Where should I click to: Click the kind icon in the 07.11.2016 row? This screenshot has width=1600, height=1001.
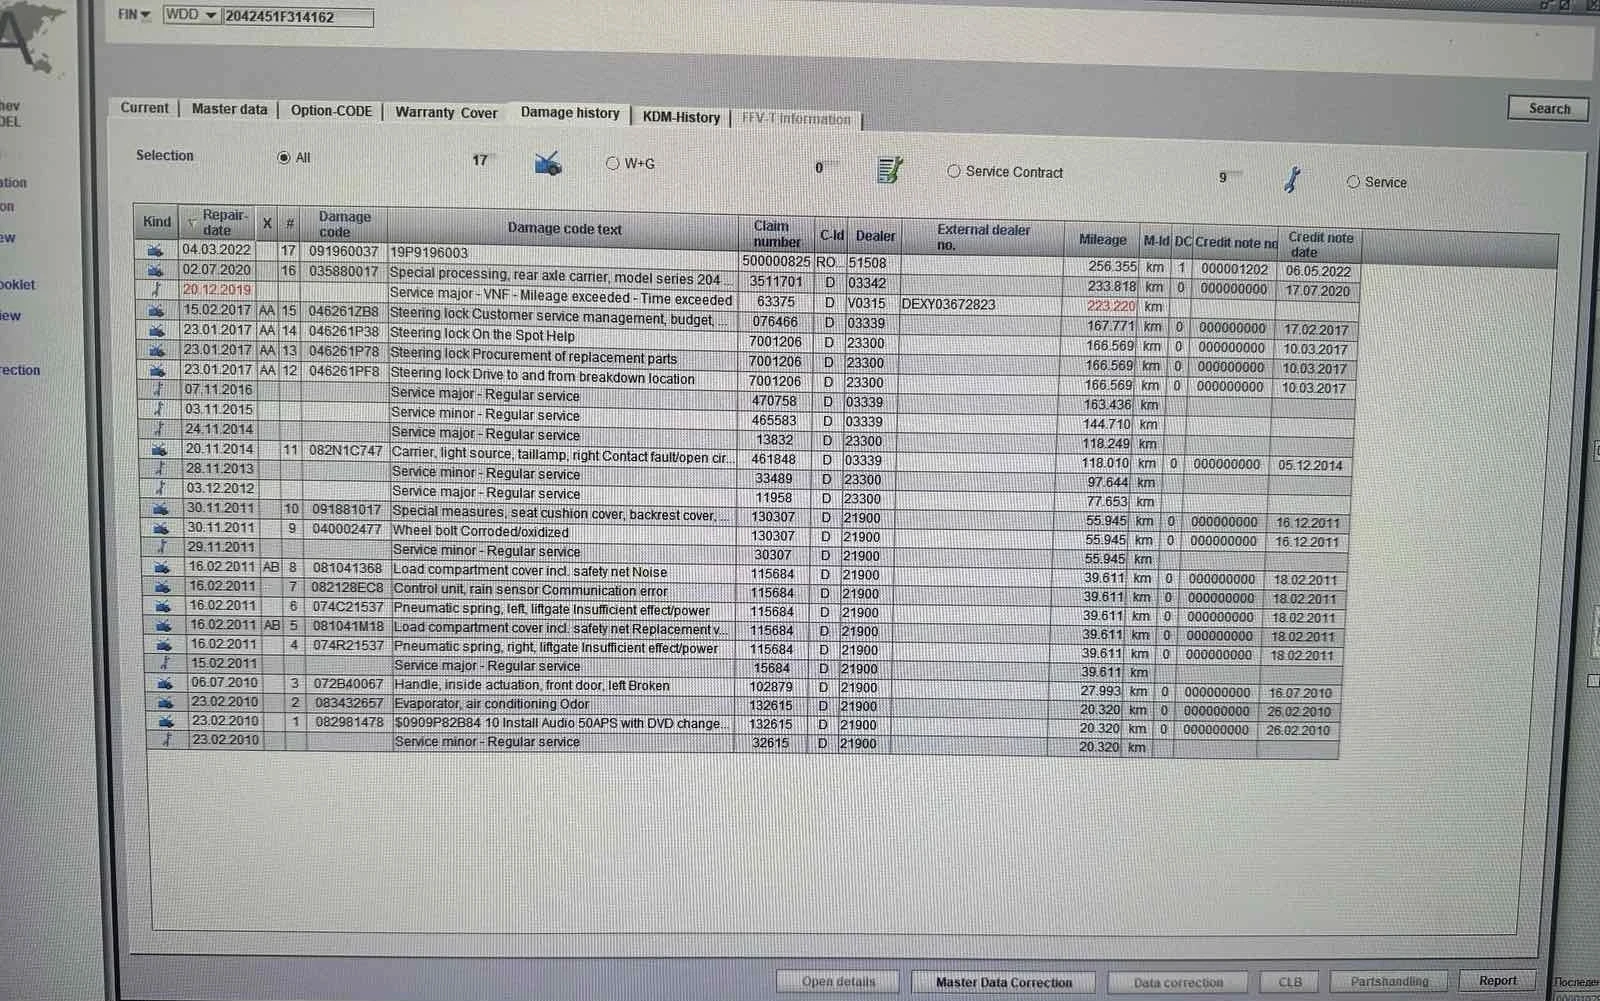click(157, 389)
